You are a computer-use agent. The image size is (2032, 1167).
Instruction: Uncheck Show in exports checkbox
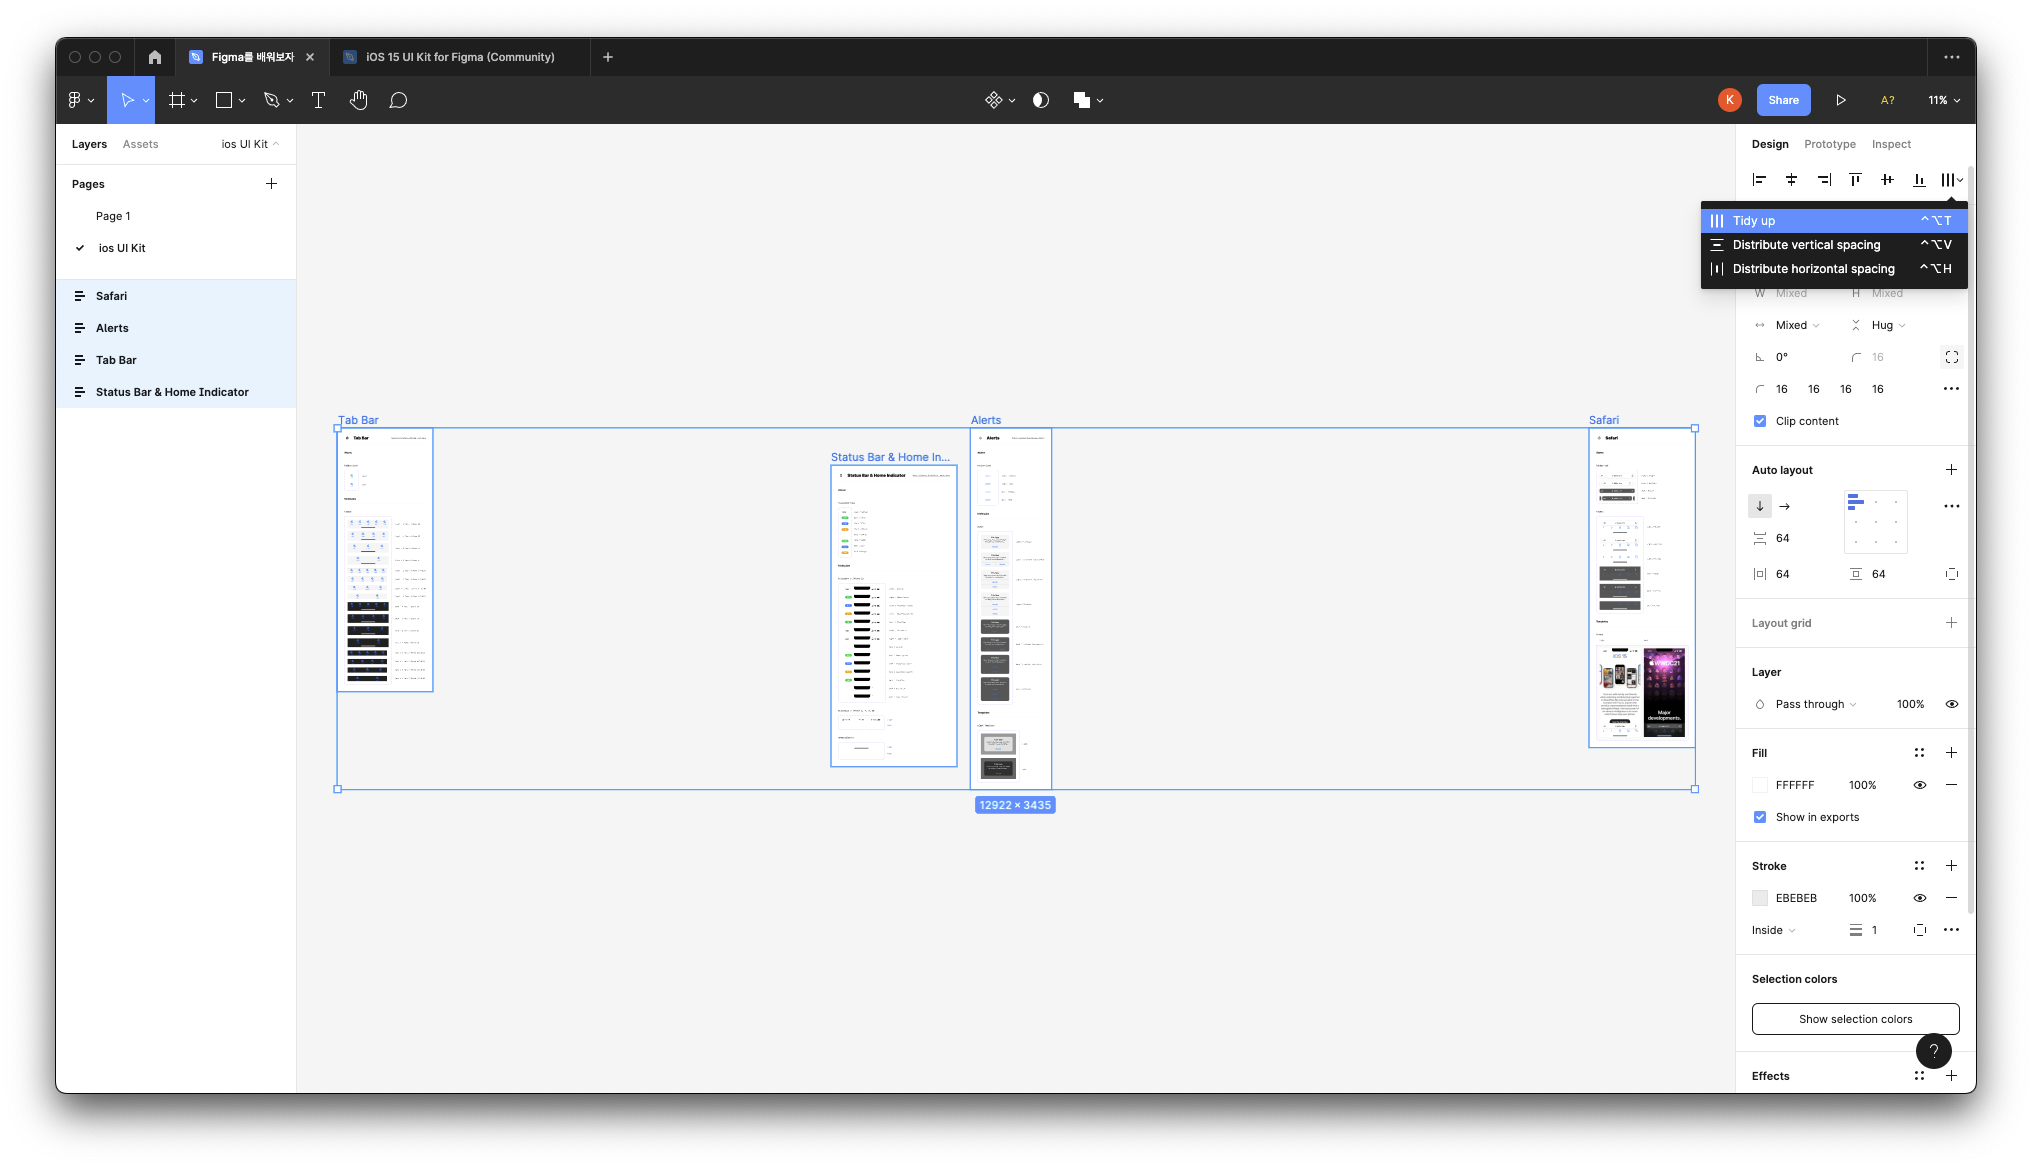point(1760,817)
